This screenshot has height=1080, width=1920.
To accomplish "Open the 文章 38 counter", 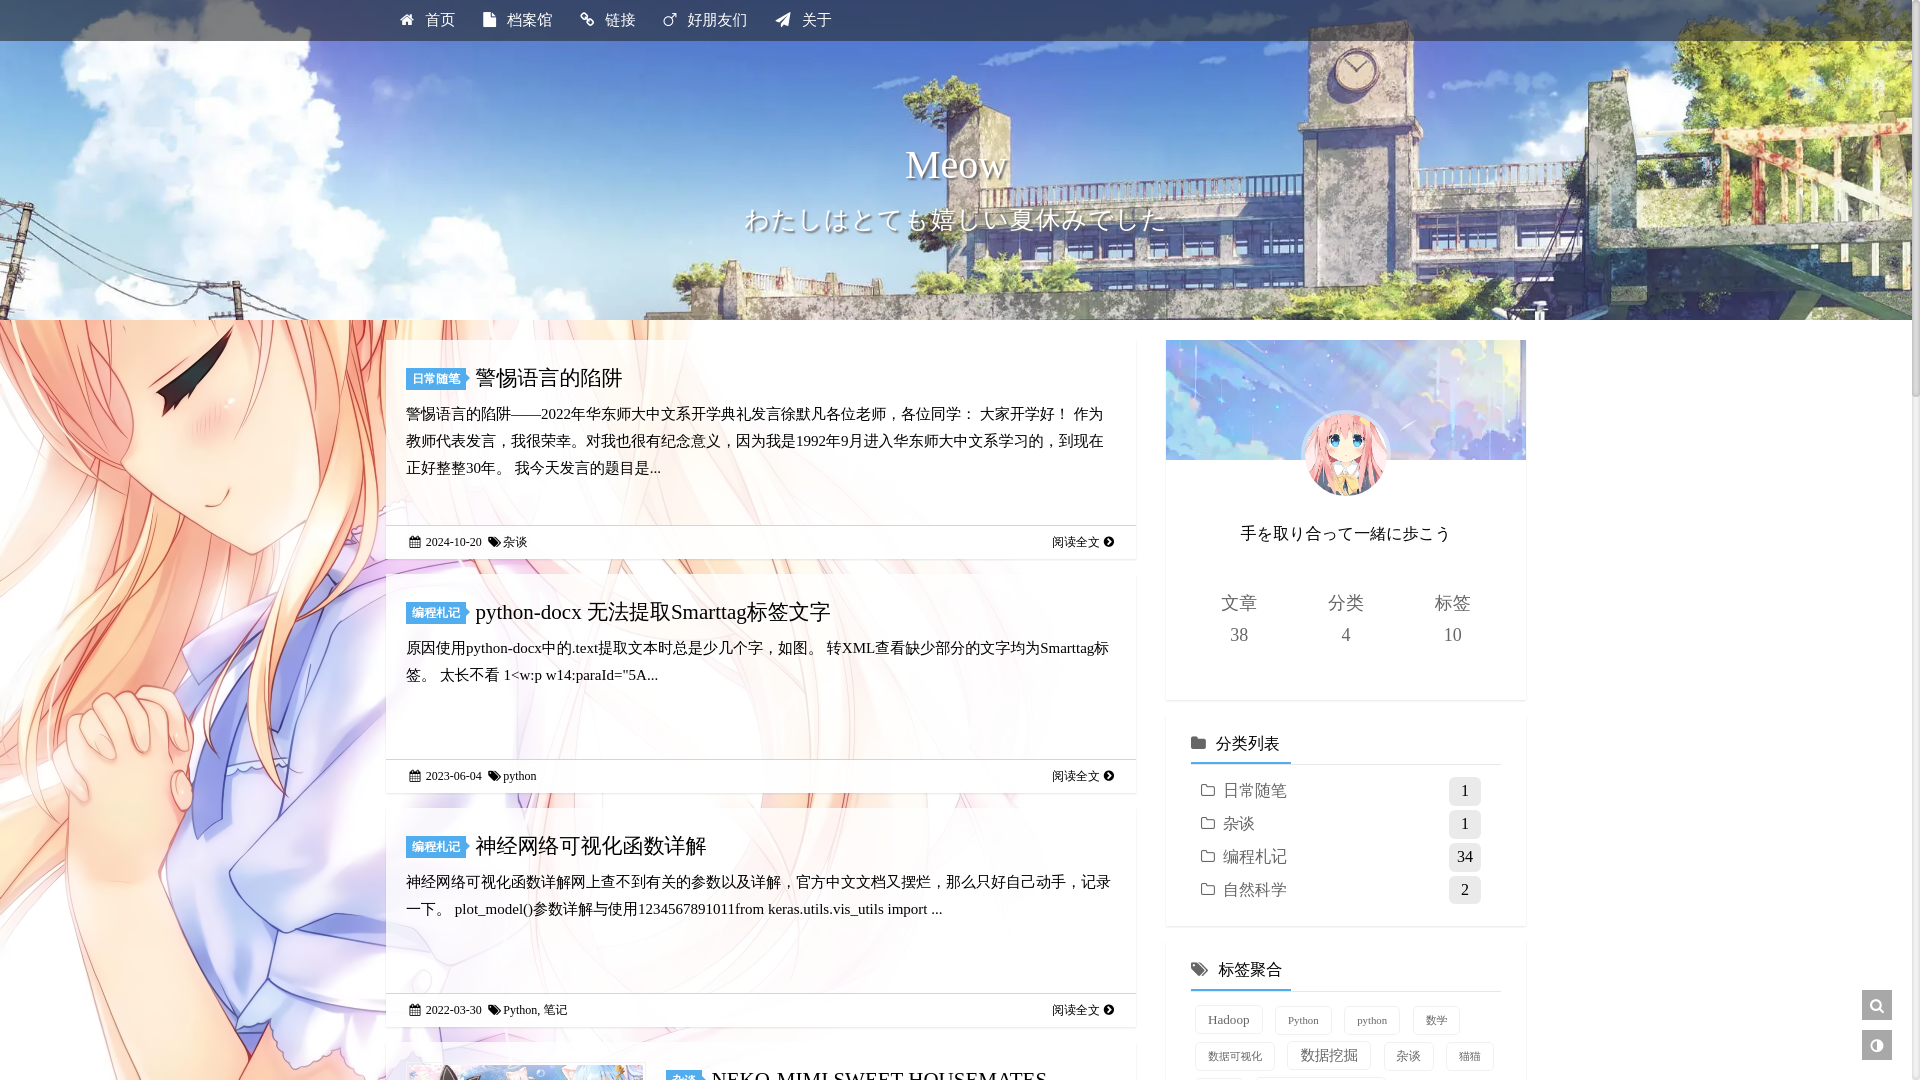I will (1239, 619).
